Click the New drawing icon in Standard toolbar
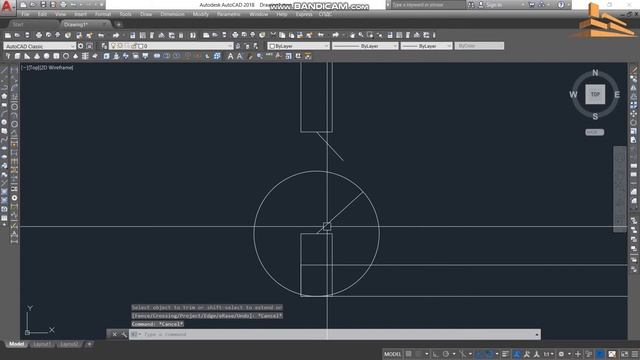The height and width of the screenshot is (360, 640). [x=8, y=36]
